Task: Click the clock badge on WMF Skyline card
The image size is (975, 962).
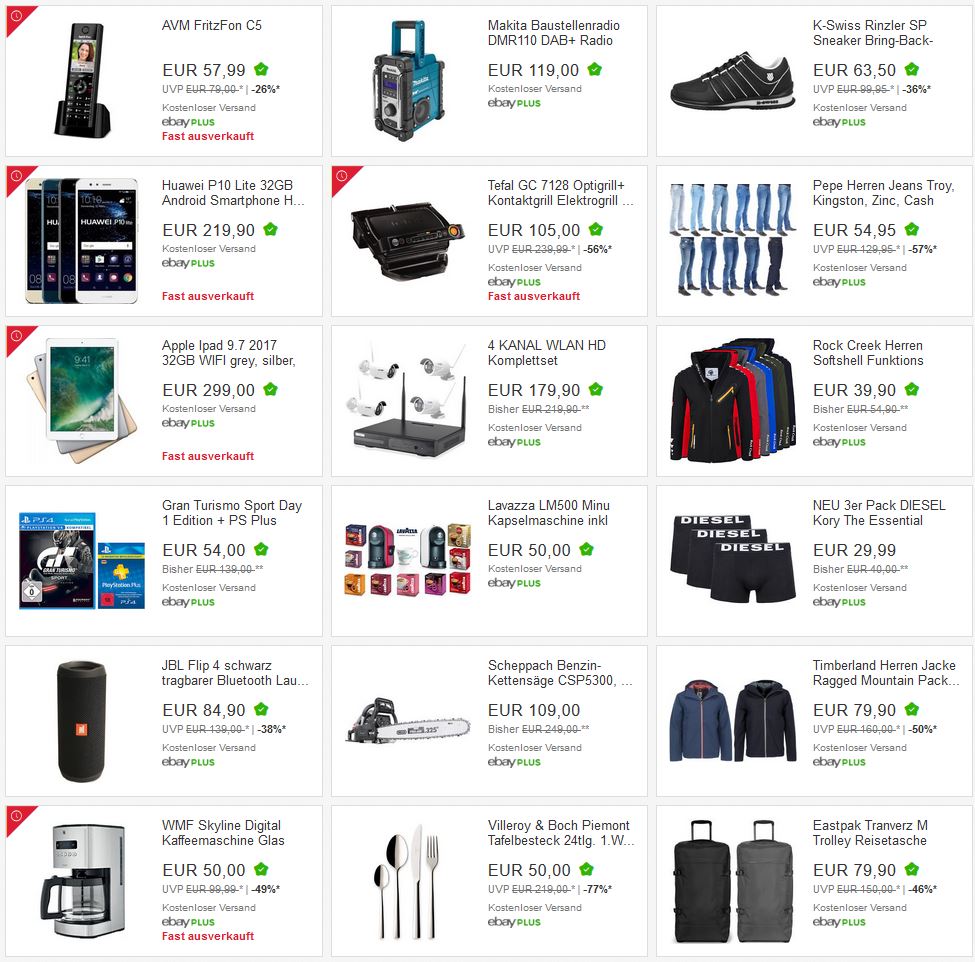Action: pos(17,816)
